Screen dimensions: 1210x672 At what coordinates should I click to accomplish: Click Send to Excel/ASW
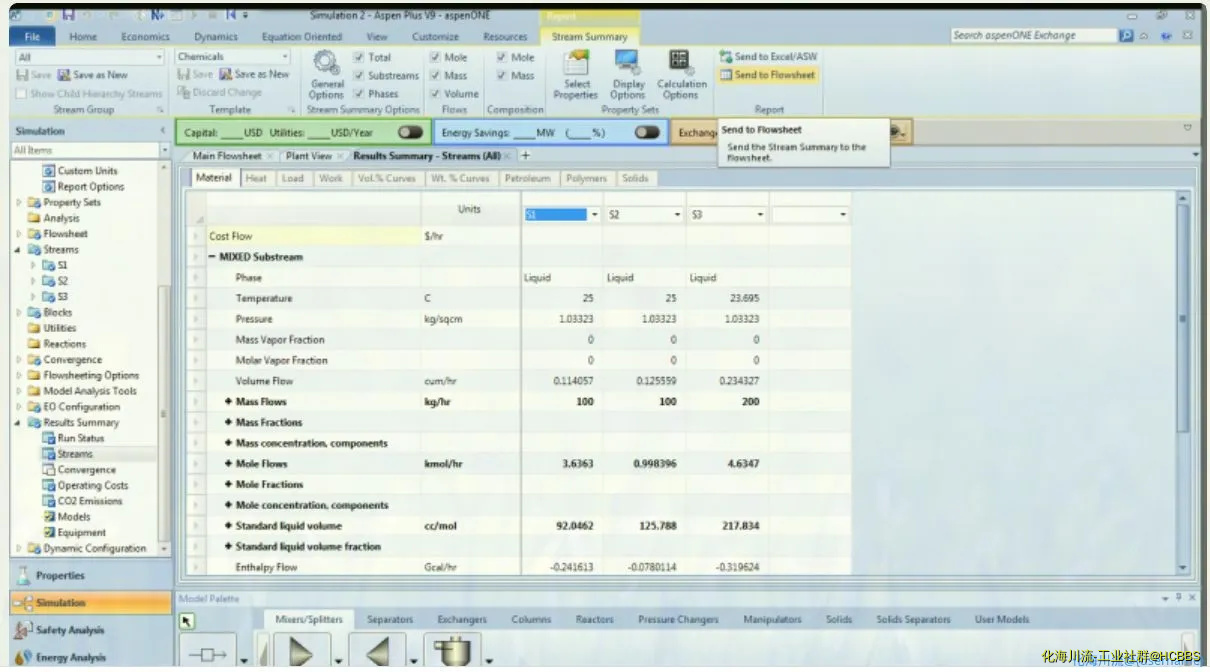pos(768,57)
